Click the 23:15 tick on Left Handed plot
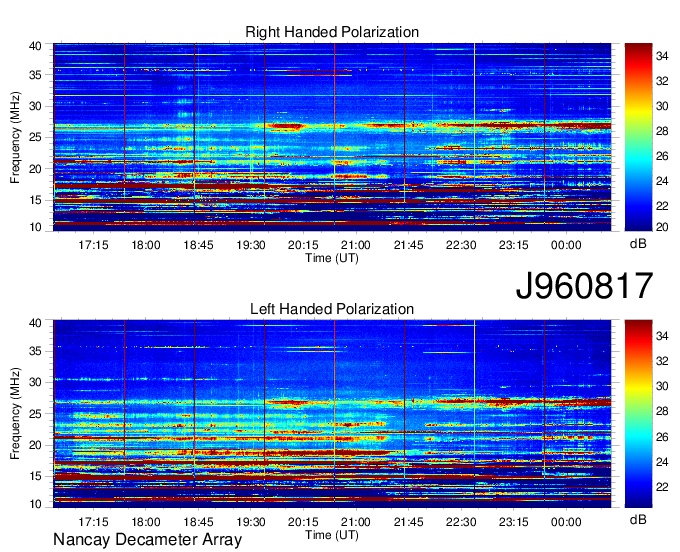680x552 pixels. pos(513,522)
